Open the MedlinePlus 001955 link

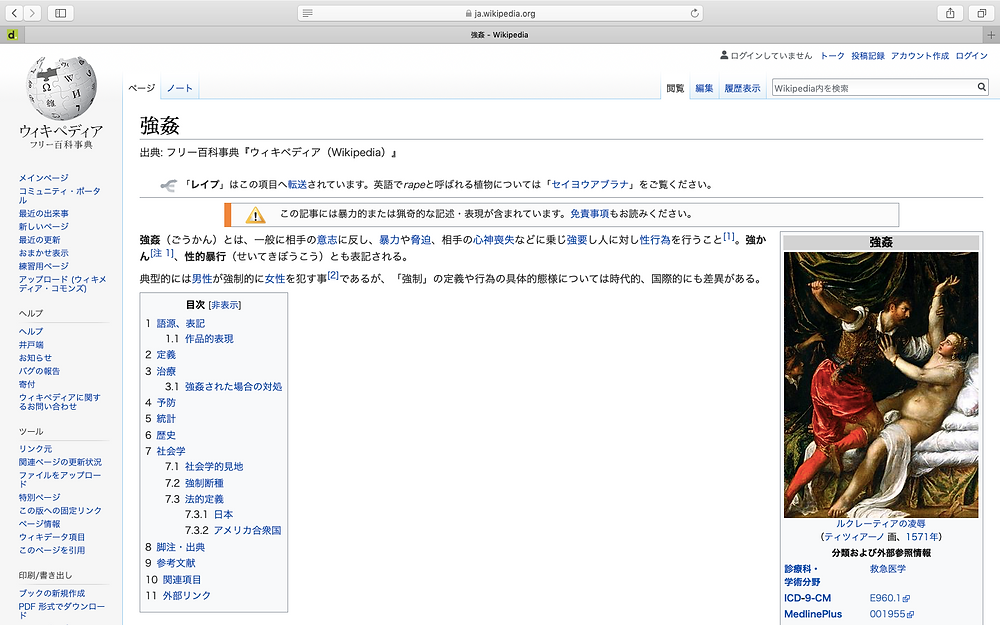892,614
